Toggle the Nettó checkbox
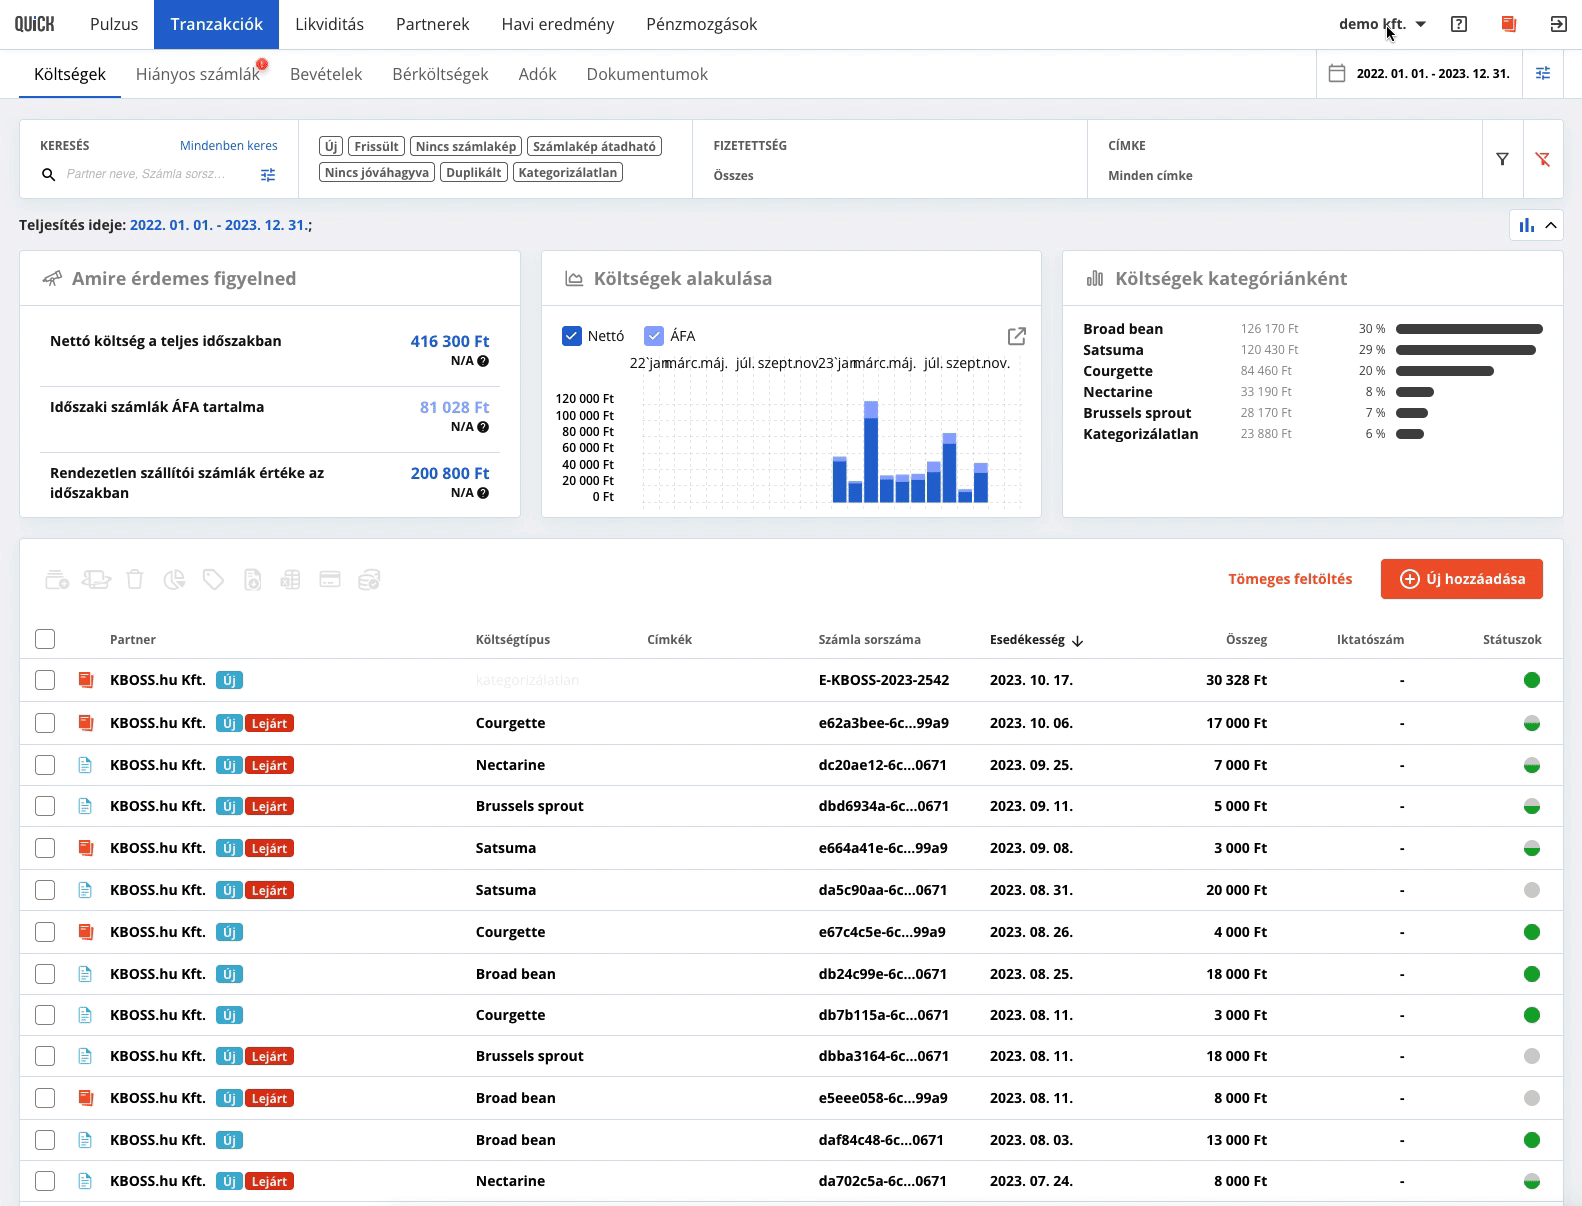 (572, 336)
